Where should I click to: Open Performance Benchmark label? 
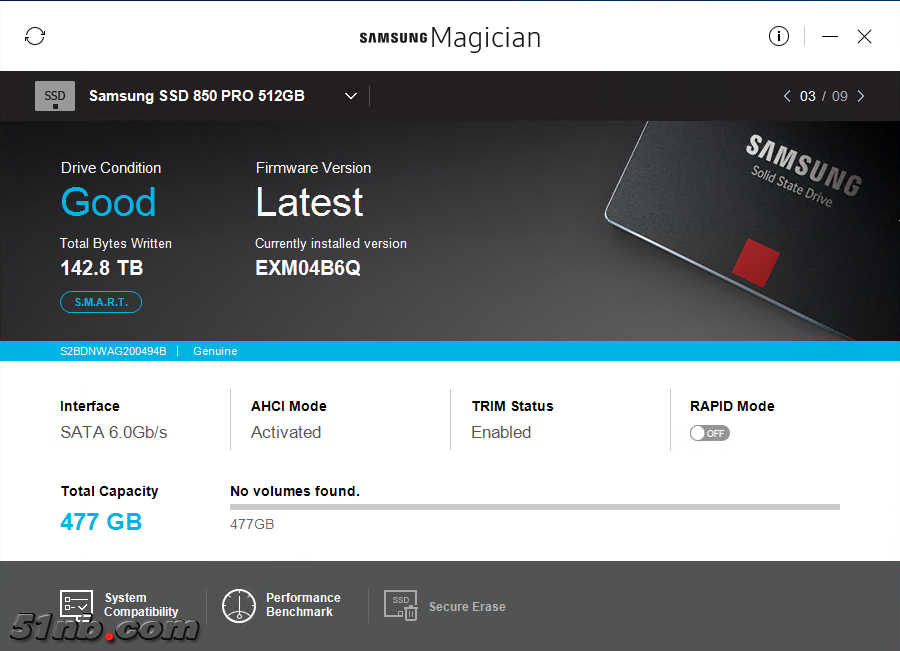303,605
